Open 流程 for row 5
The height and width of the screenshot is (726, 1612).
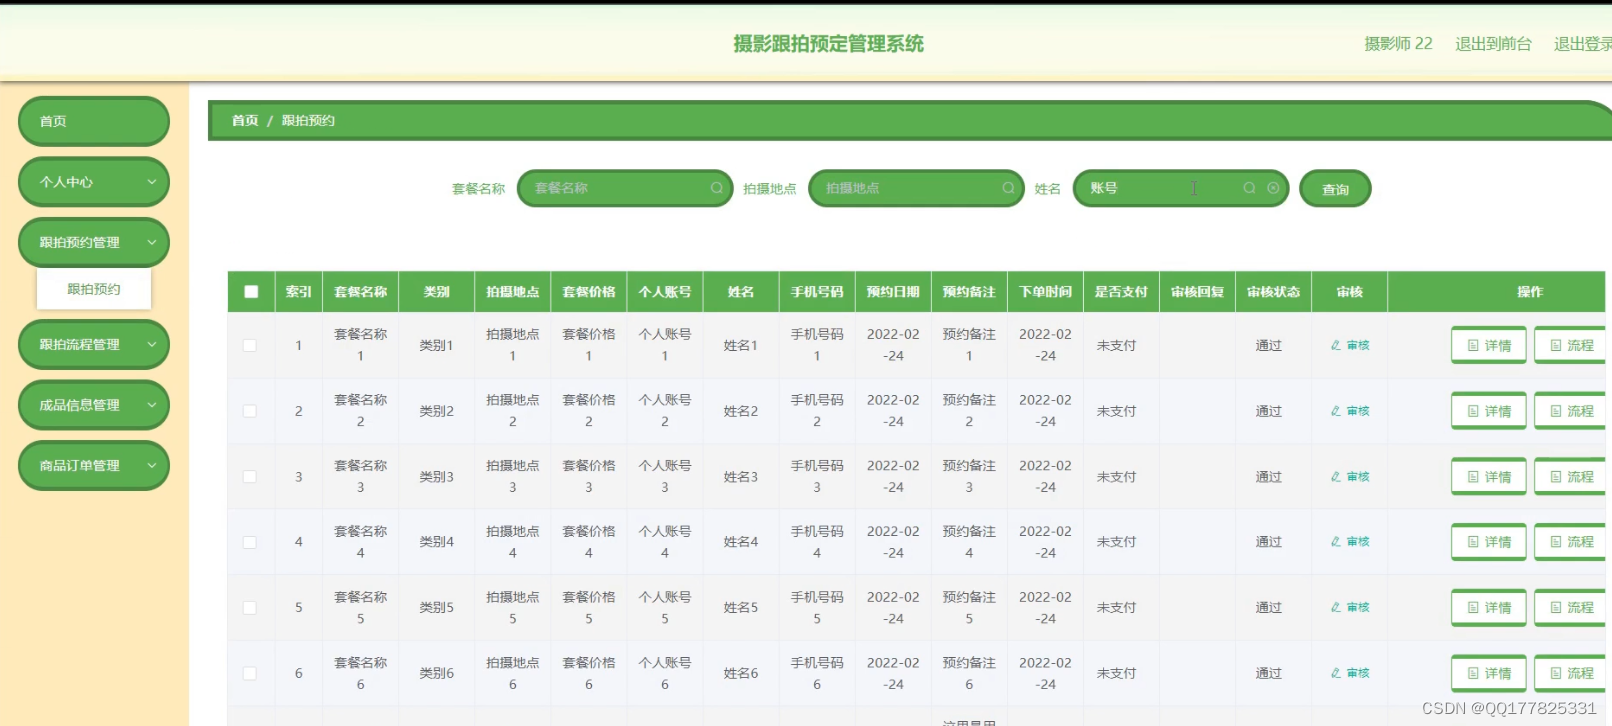click(1571, 608)
